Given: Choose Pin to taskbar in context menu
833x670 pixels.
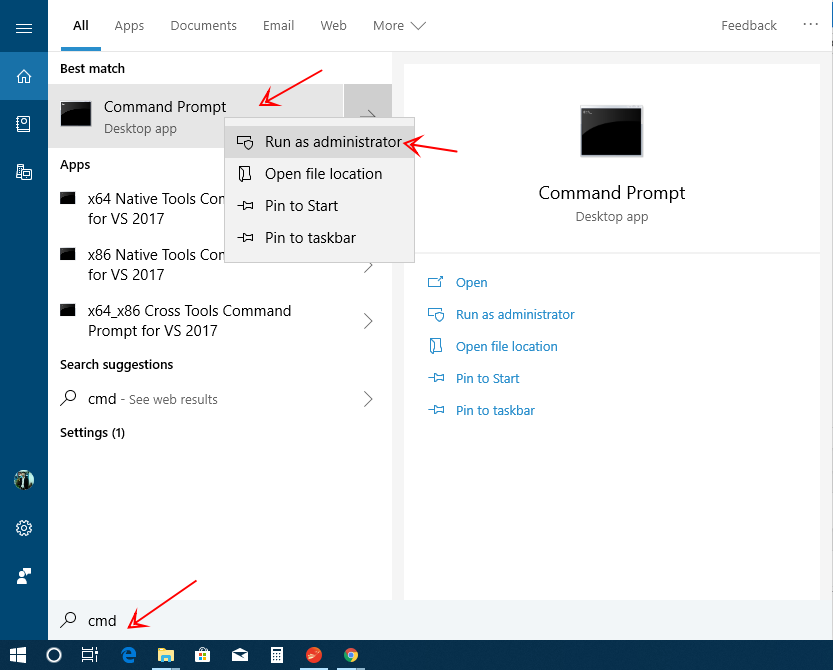Looking at the screenshot, I should coord(319,238).
